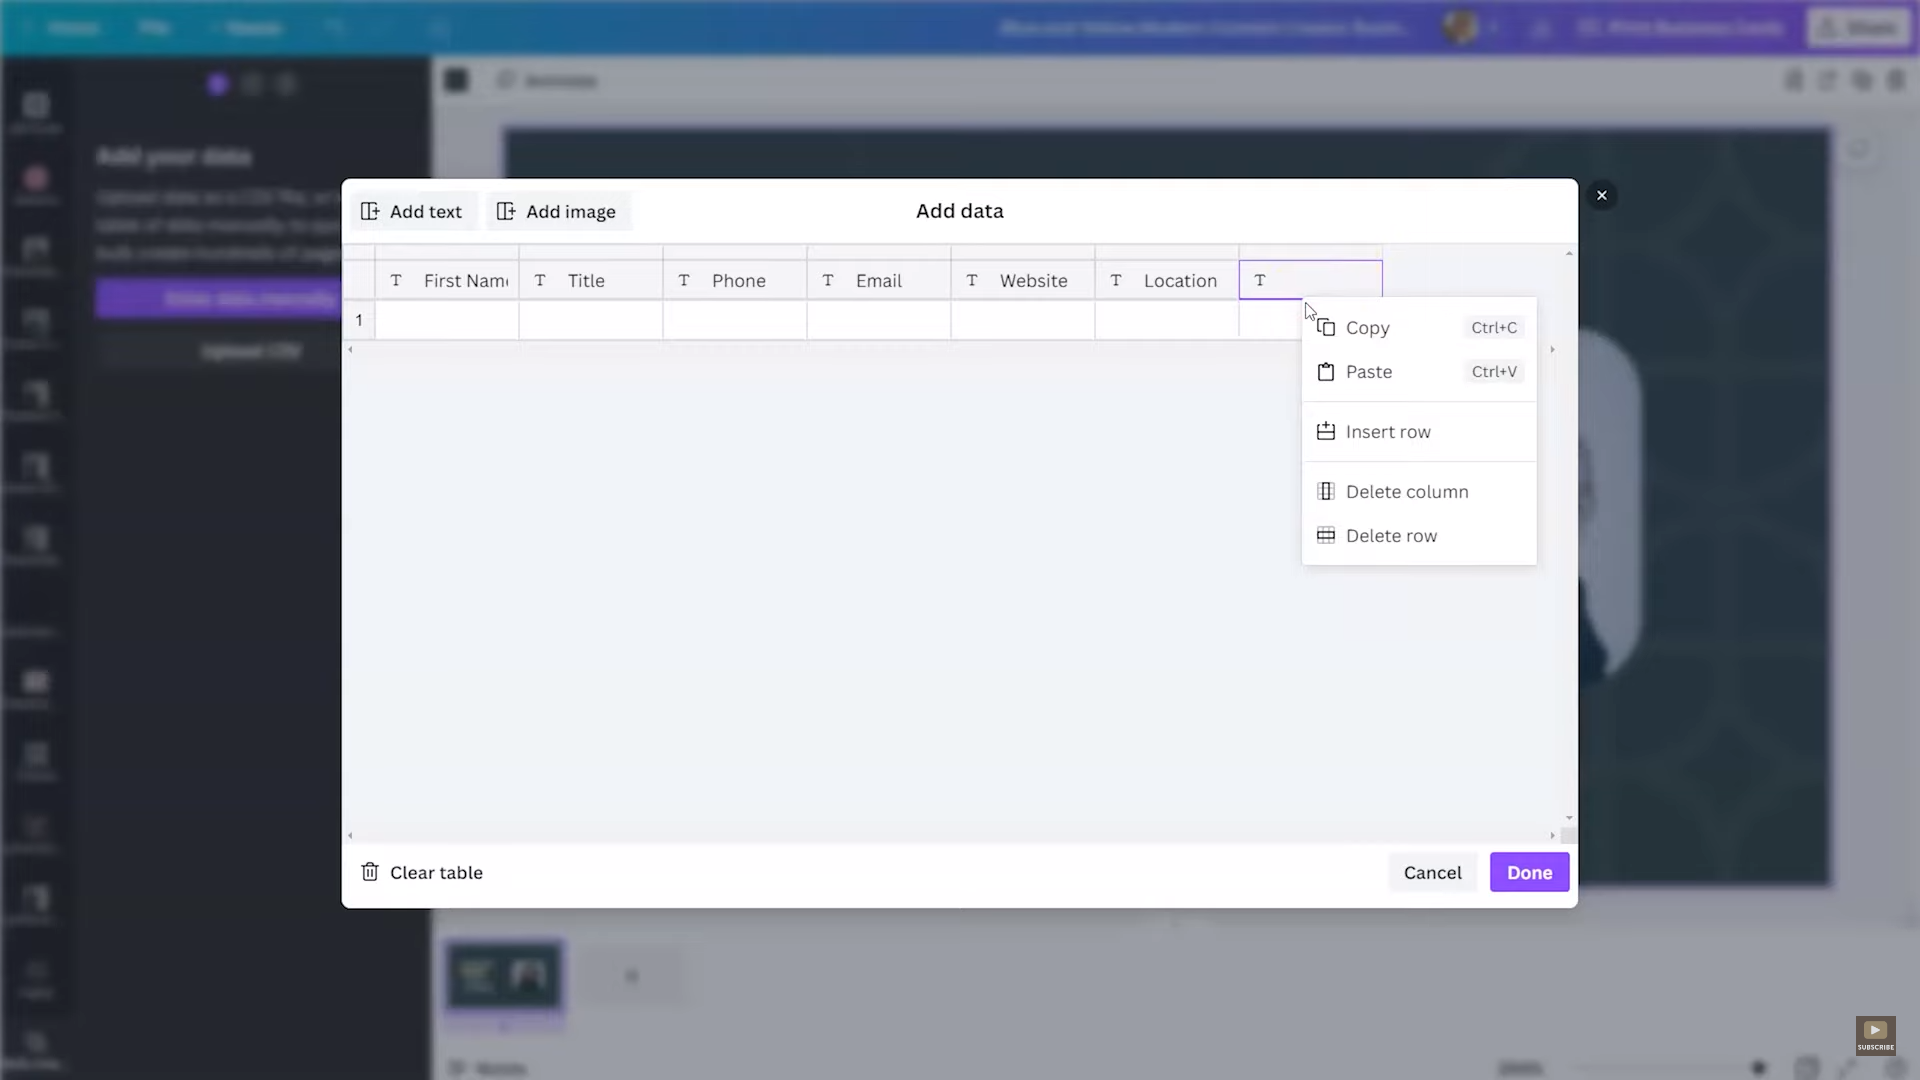The image size is (1920, 1080).
Task: Click the Add text button
Action: click(412, 212)
